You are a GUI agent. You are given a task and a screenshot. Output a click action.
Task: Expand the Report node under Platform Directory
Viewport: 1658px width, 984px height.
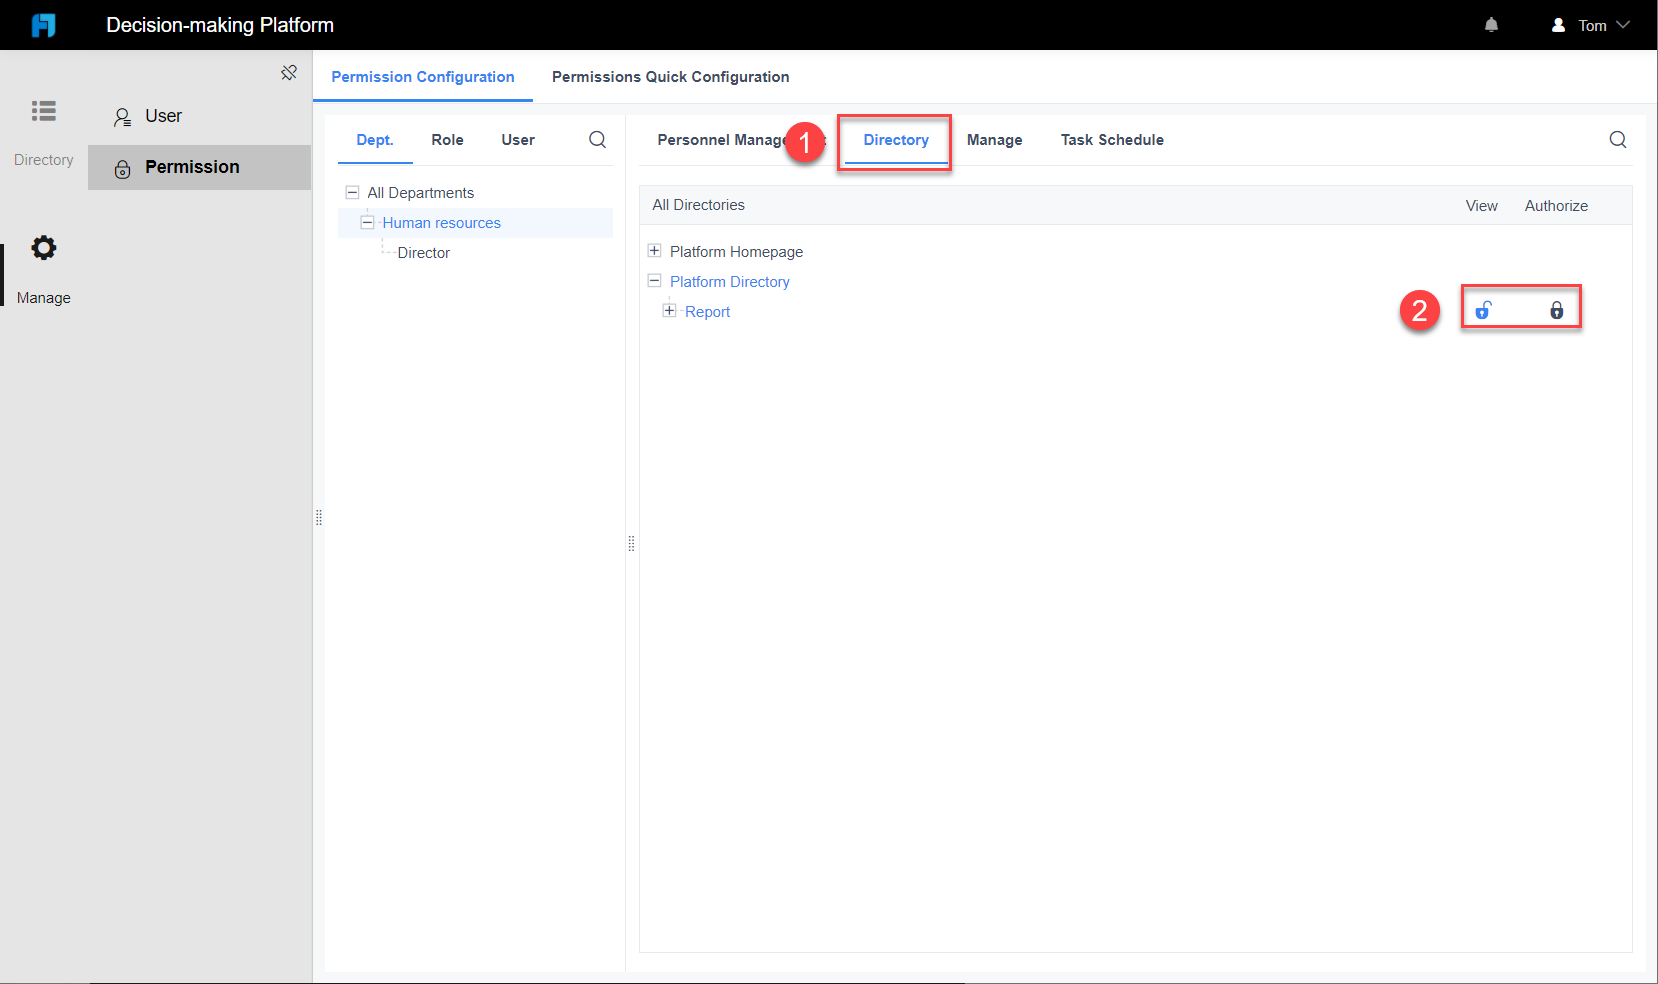(x=669, y=311)
